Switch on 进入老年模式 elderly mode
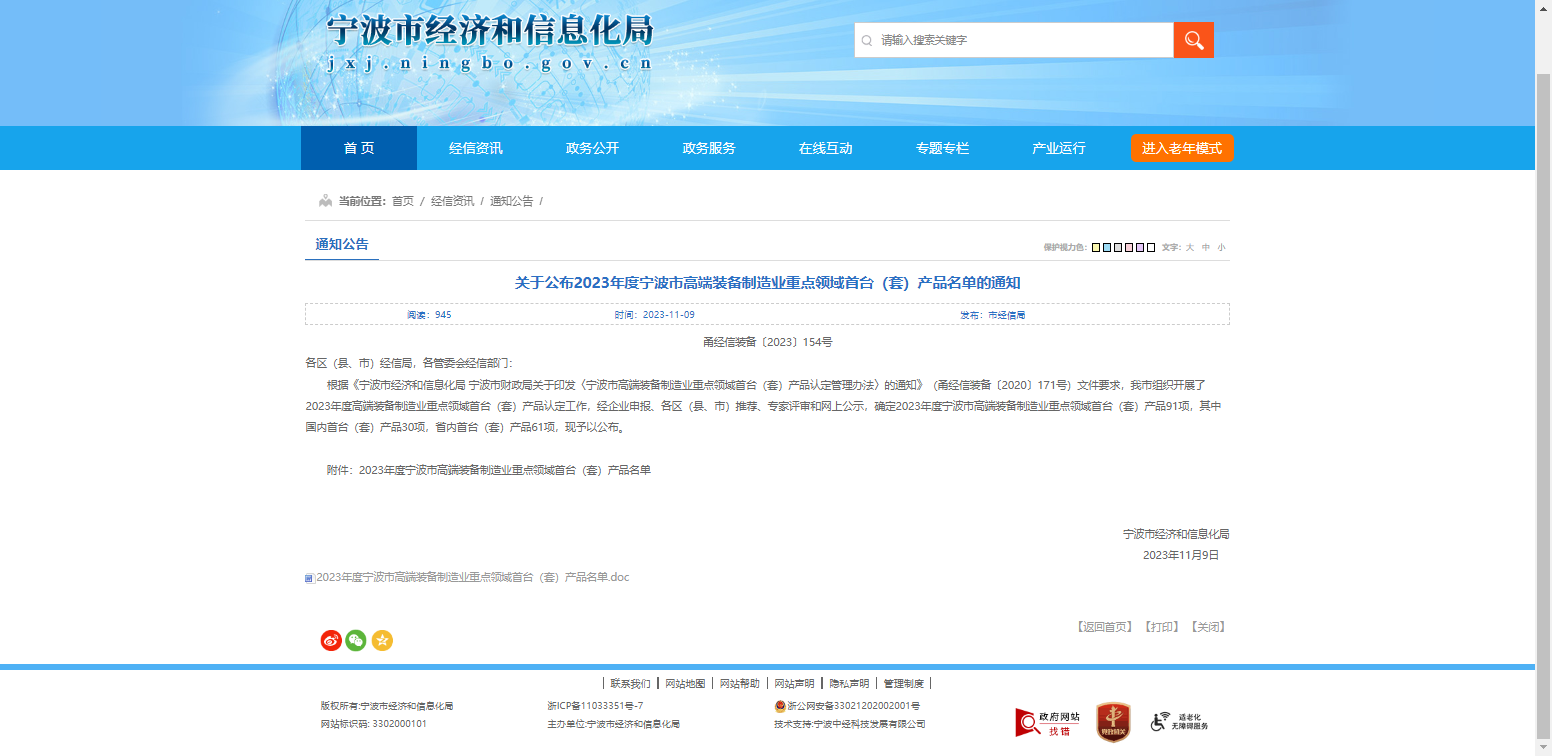The width and height of the screenshot is (1552, 756). pos(1181,148)
